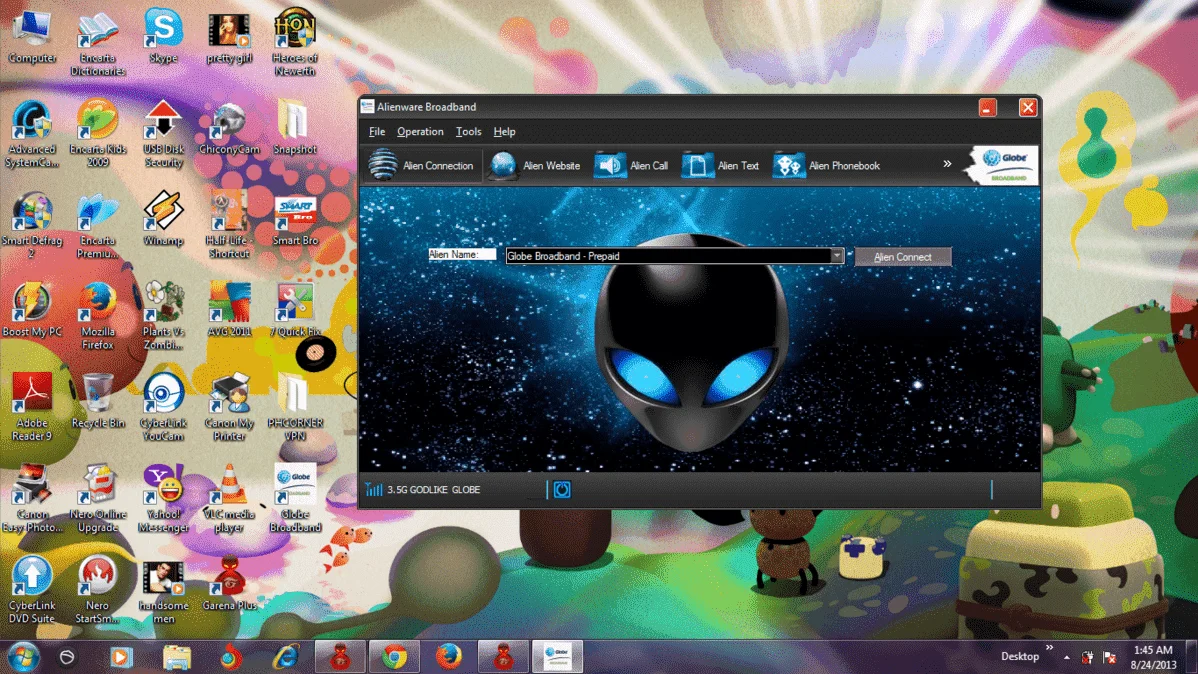The width and height of the screenshot is (1198, 674).
Task: Launch USB Disk Security
Action: [164, 134]
